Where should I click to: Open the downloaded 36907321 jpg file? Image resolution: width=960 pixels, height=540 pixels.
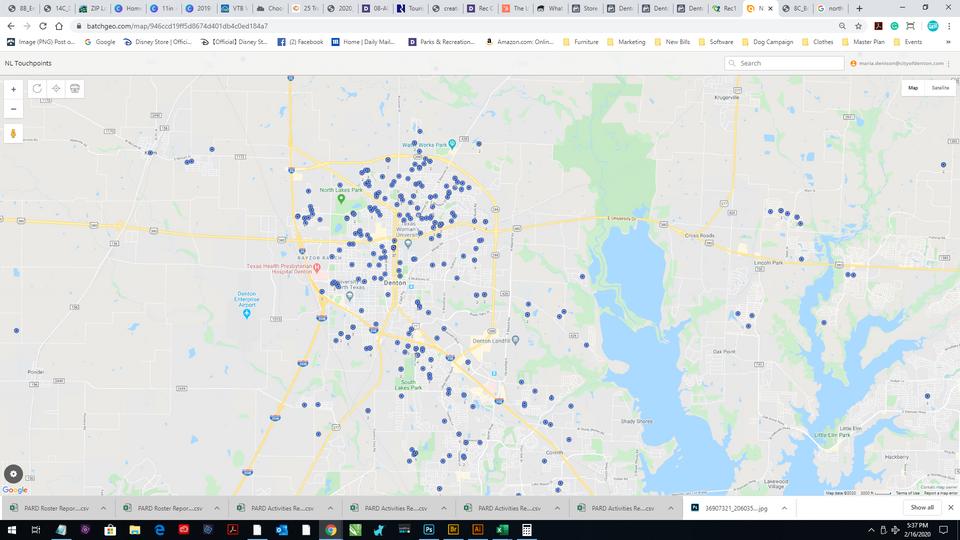click(730, 508)
